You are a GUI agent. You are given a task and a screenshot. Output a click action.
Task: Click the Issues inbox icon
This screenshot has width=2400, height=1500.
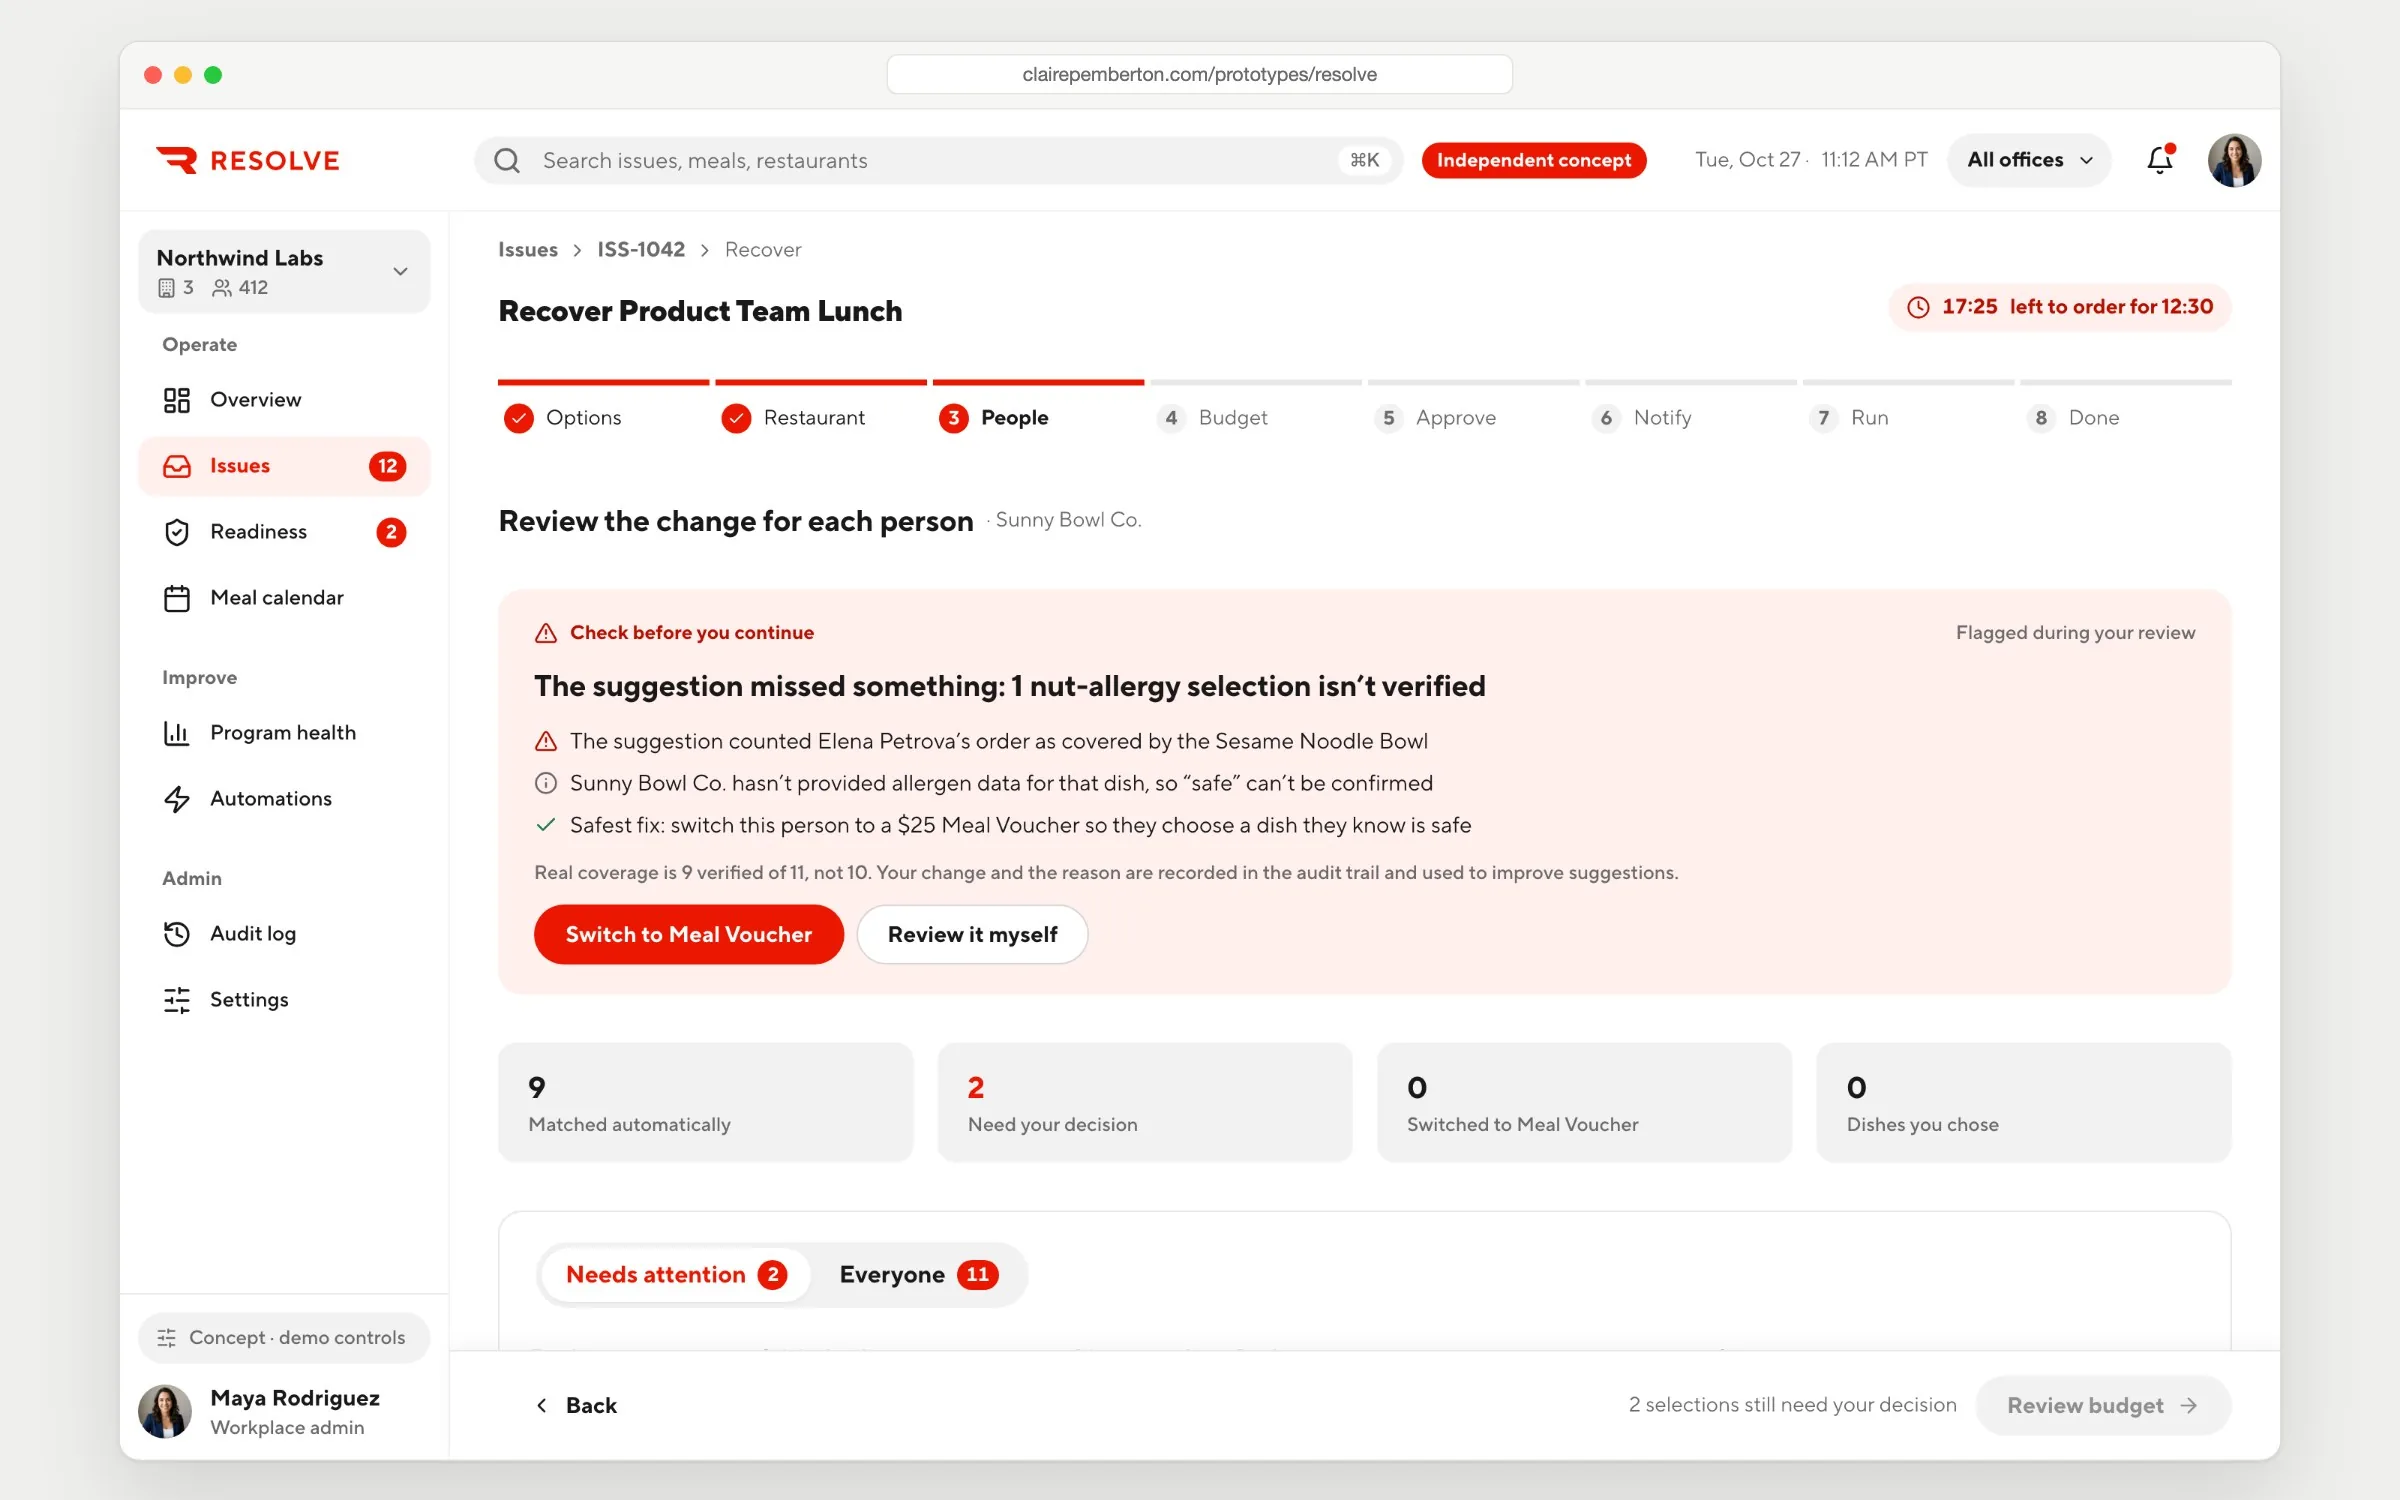pos(177,466)
